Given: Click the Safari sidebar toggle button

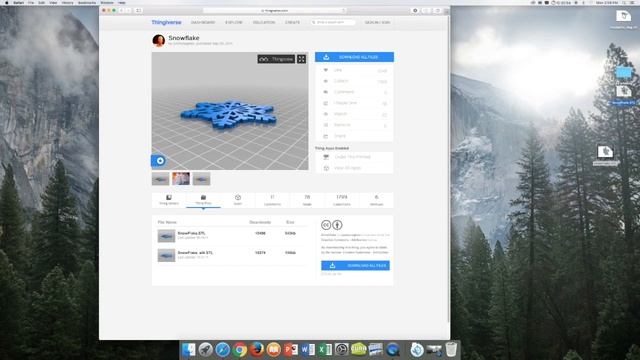Looking at the screenshot, I should pos(138,10).
